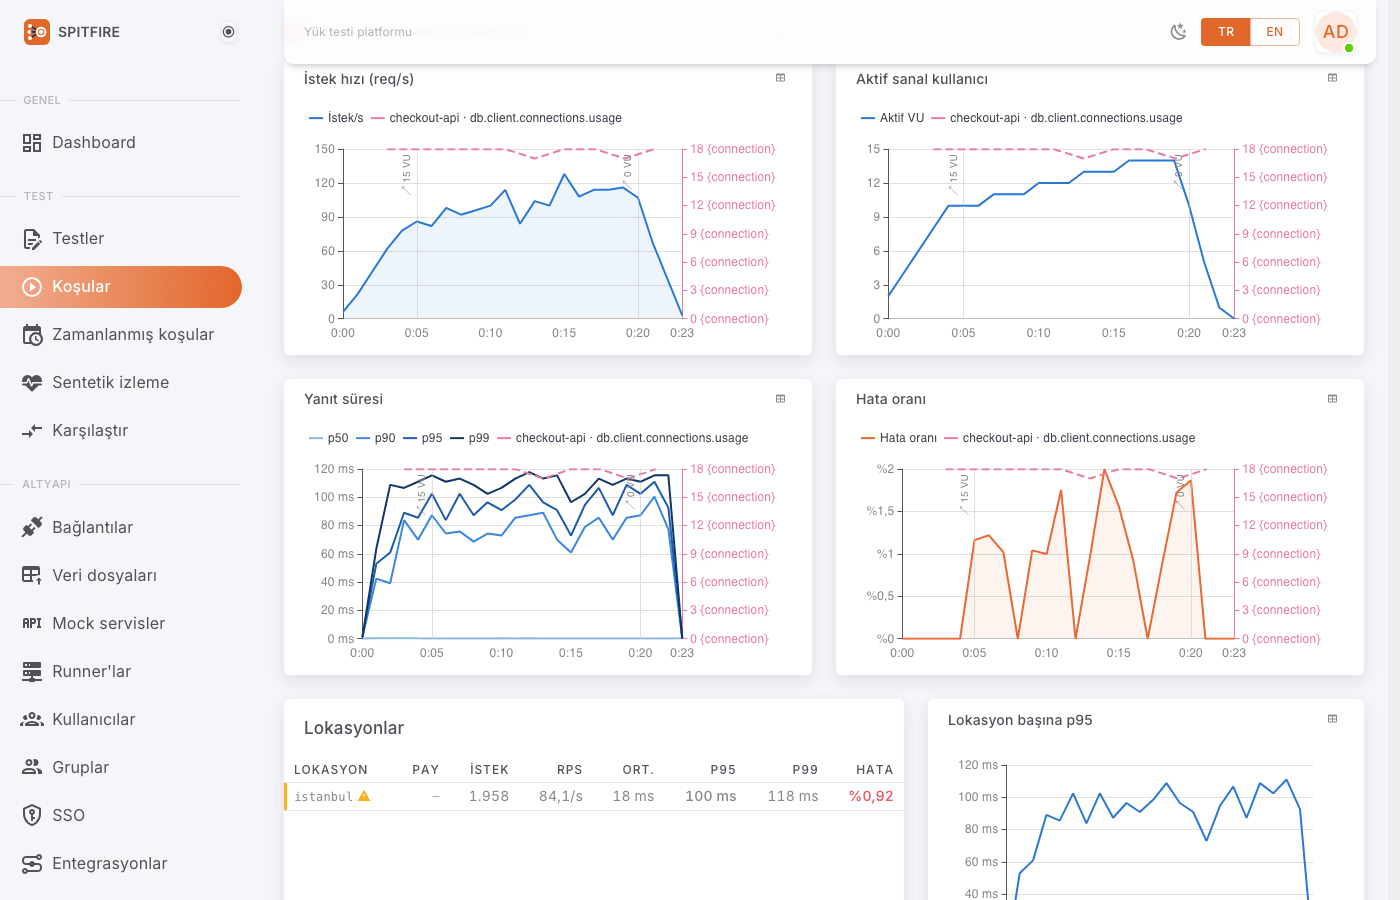Click the HATA column header
Screen dimensions: 1400x900
click(x=875, y=770)
